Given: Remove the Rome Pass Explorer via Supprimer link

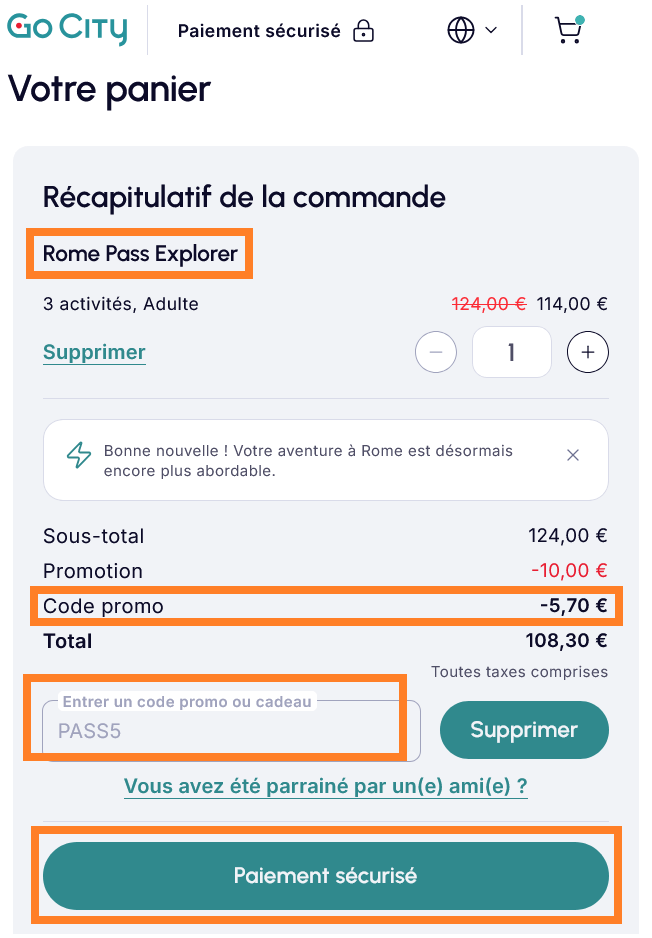Looking at the screenshot, I should tap(94, 352).
